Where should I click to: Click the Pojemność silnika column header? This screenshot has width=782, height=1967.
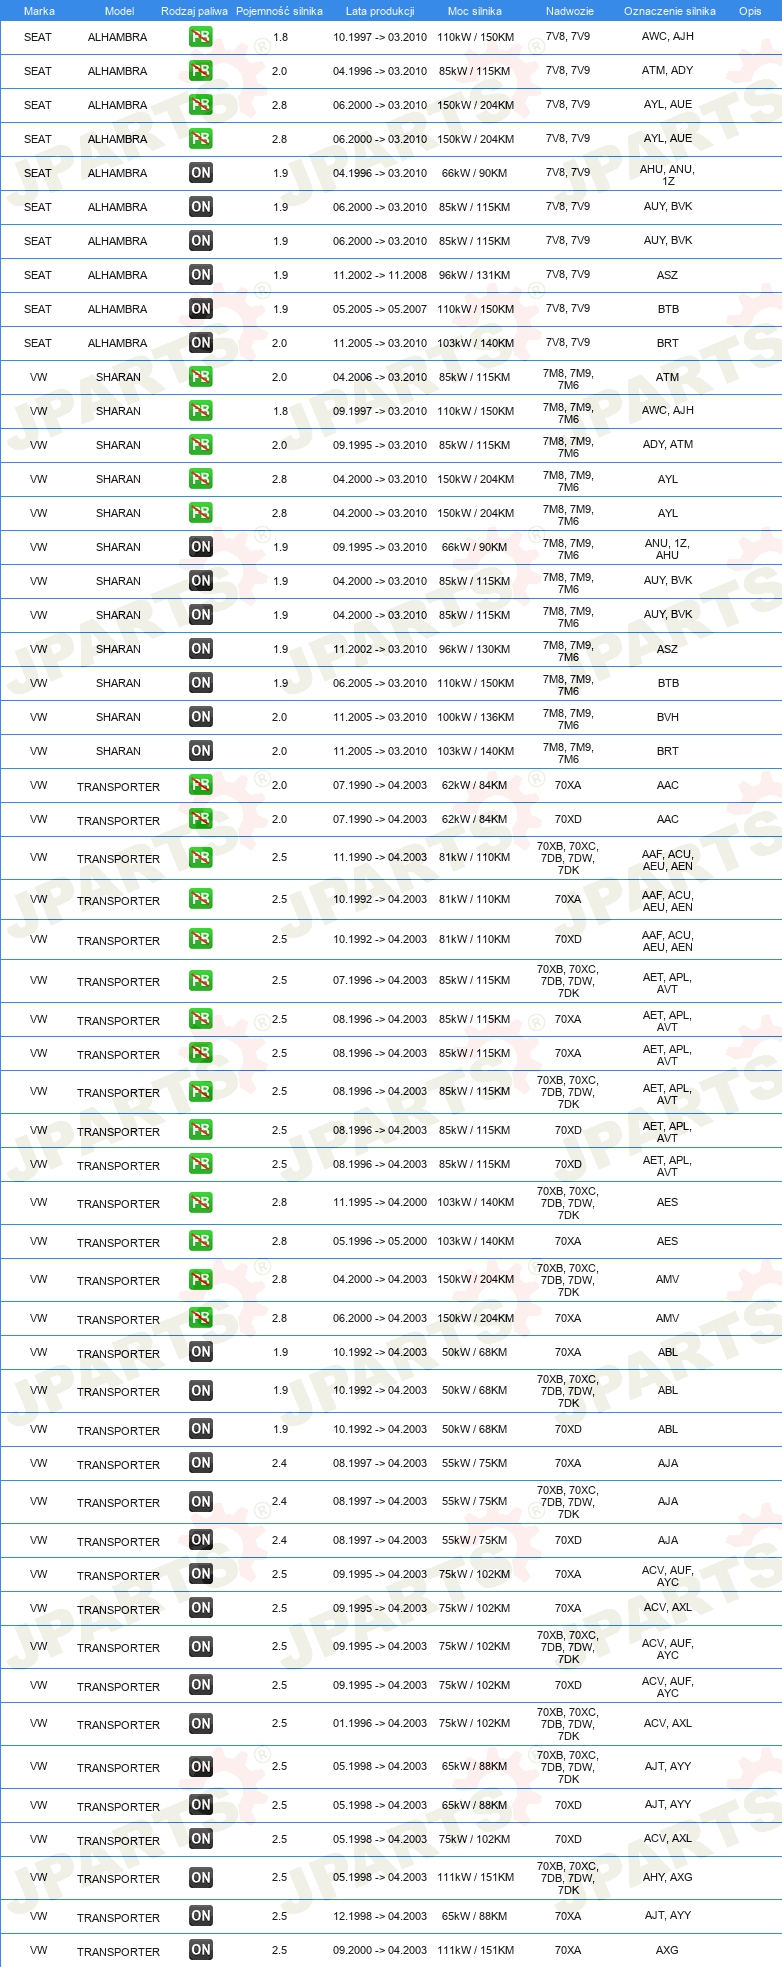(x=279, y=11)
